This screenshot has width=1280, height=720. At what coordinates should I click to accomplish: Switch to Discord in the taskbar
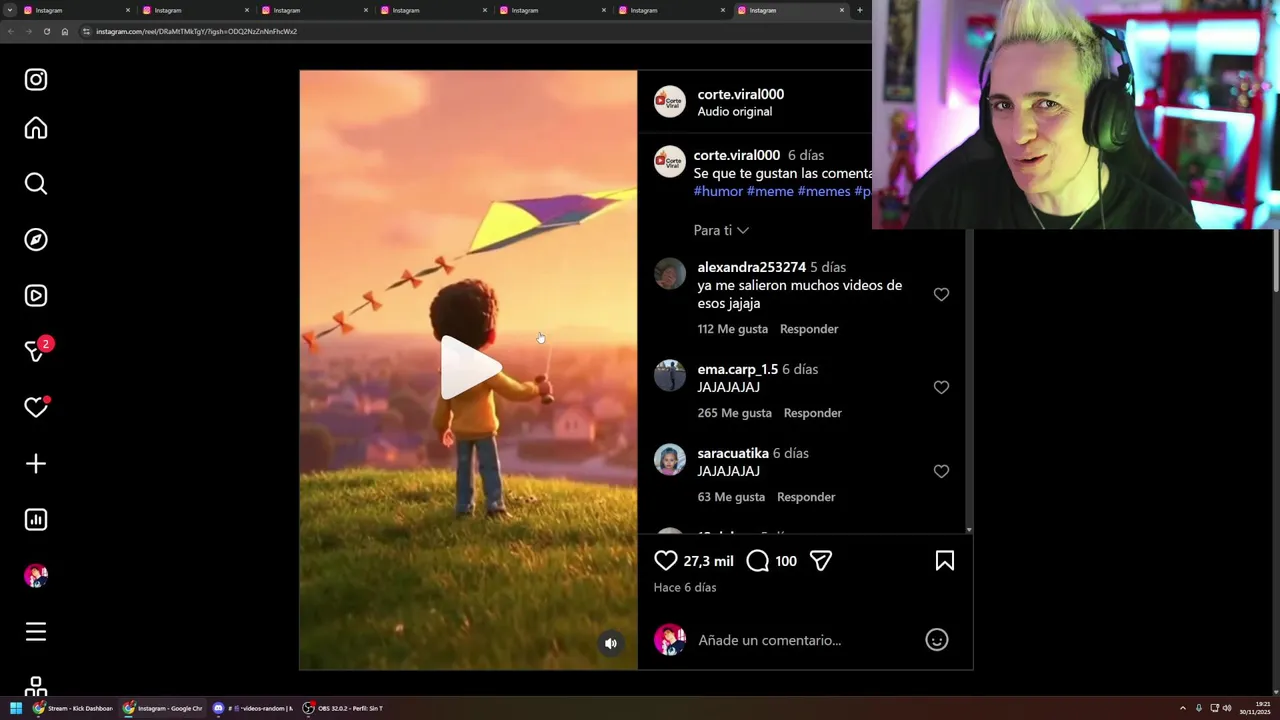click(x=251, y=708)
